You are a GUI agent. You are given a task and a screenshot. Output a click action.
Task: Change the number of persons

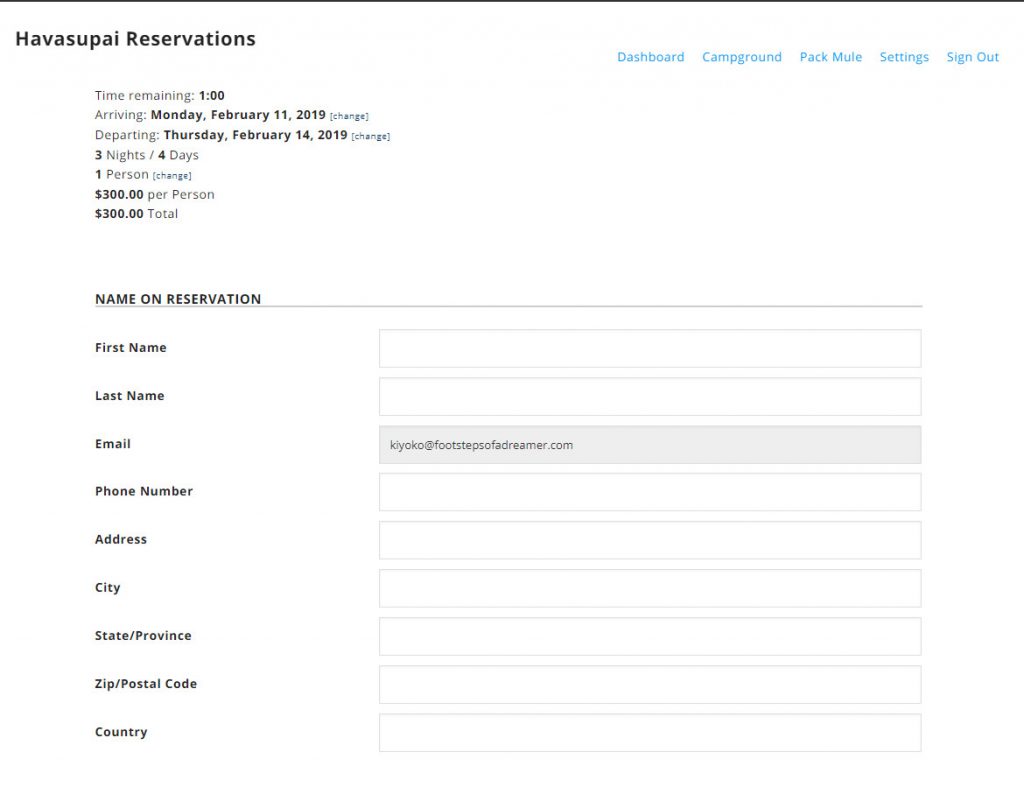pos(172,176)
